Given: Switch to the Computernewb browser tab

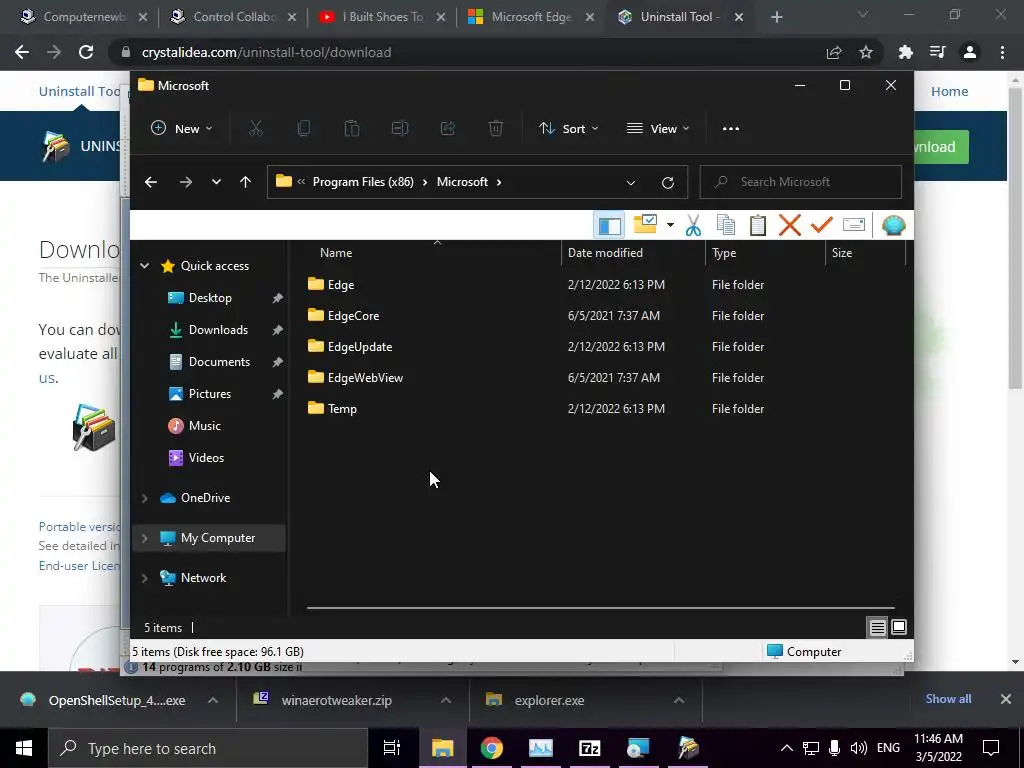Looking at the screenshot, I should 85,17.
